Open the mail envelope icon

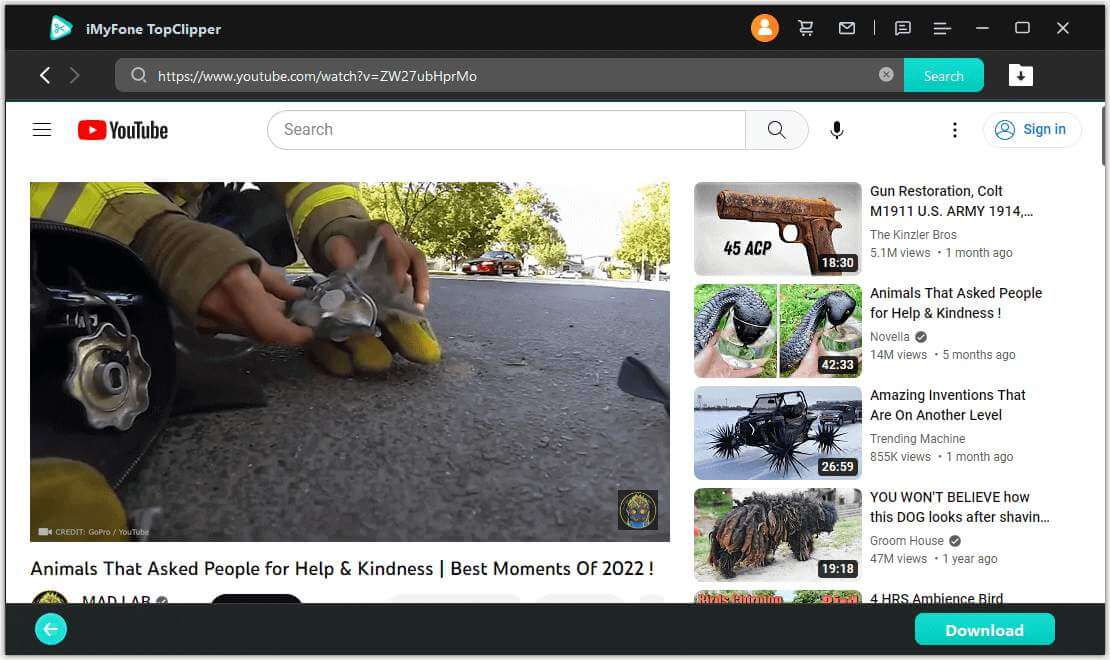coord(847,28)
